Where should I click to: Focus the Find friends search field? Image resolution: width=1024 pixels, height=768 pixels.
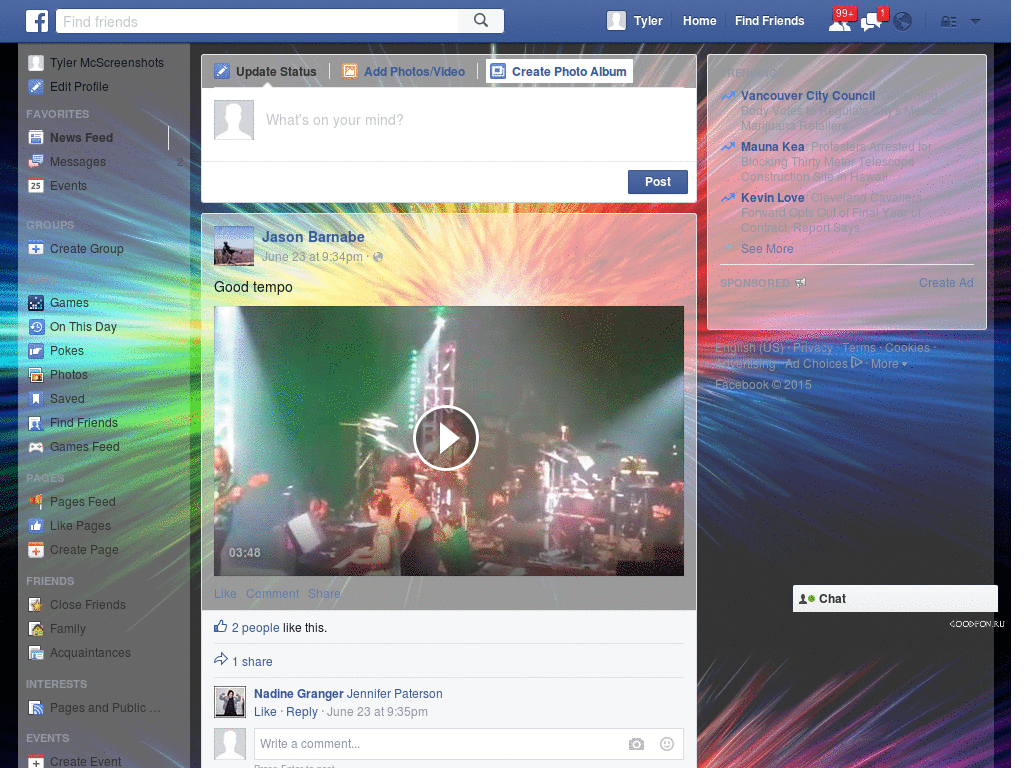click(258, 22)
